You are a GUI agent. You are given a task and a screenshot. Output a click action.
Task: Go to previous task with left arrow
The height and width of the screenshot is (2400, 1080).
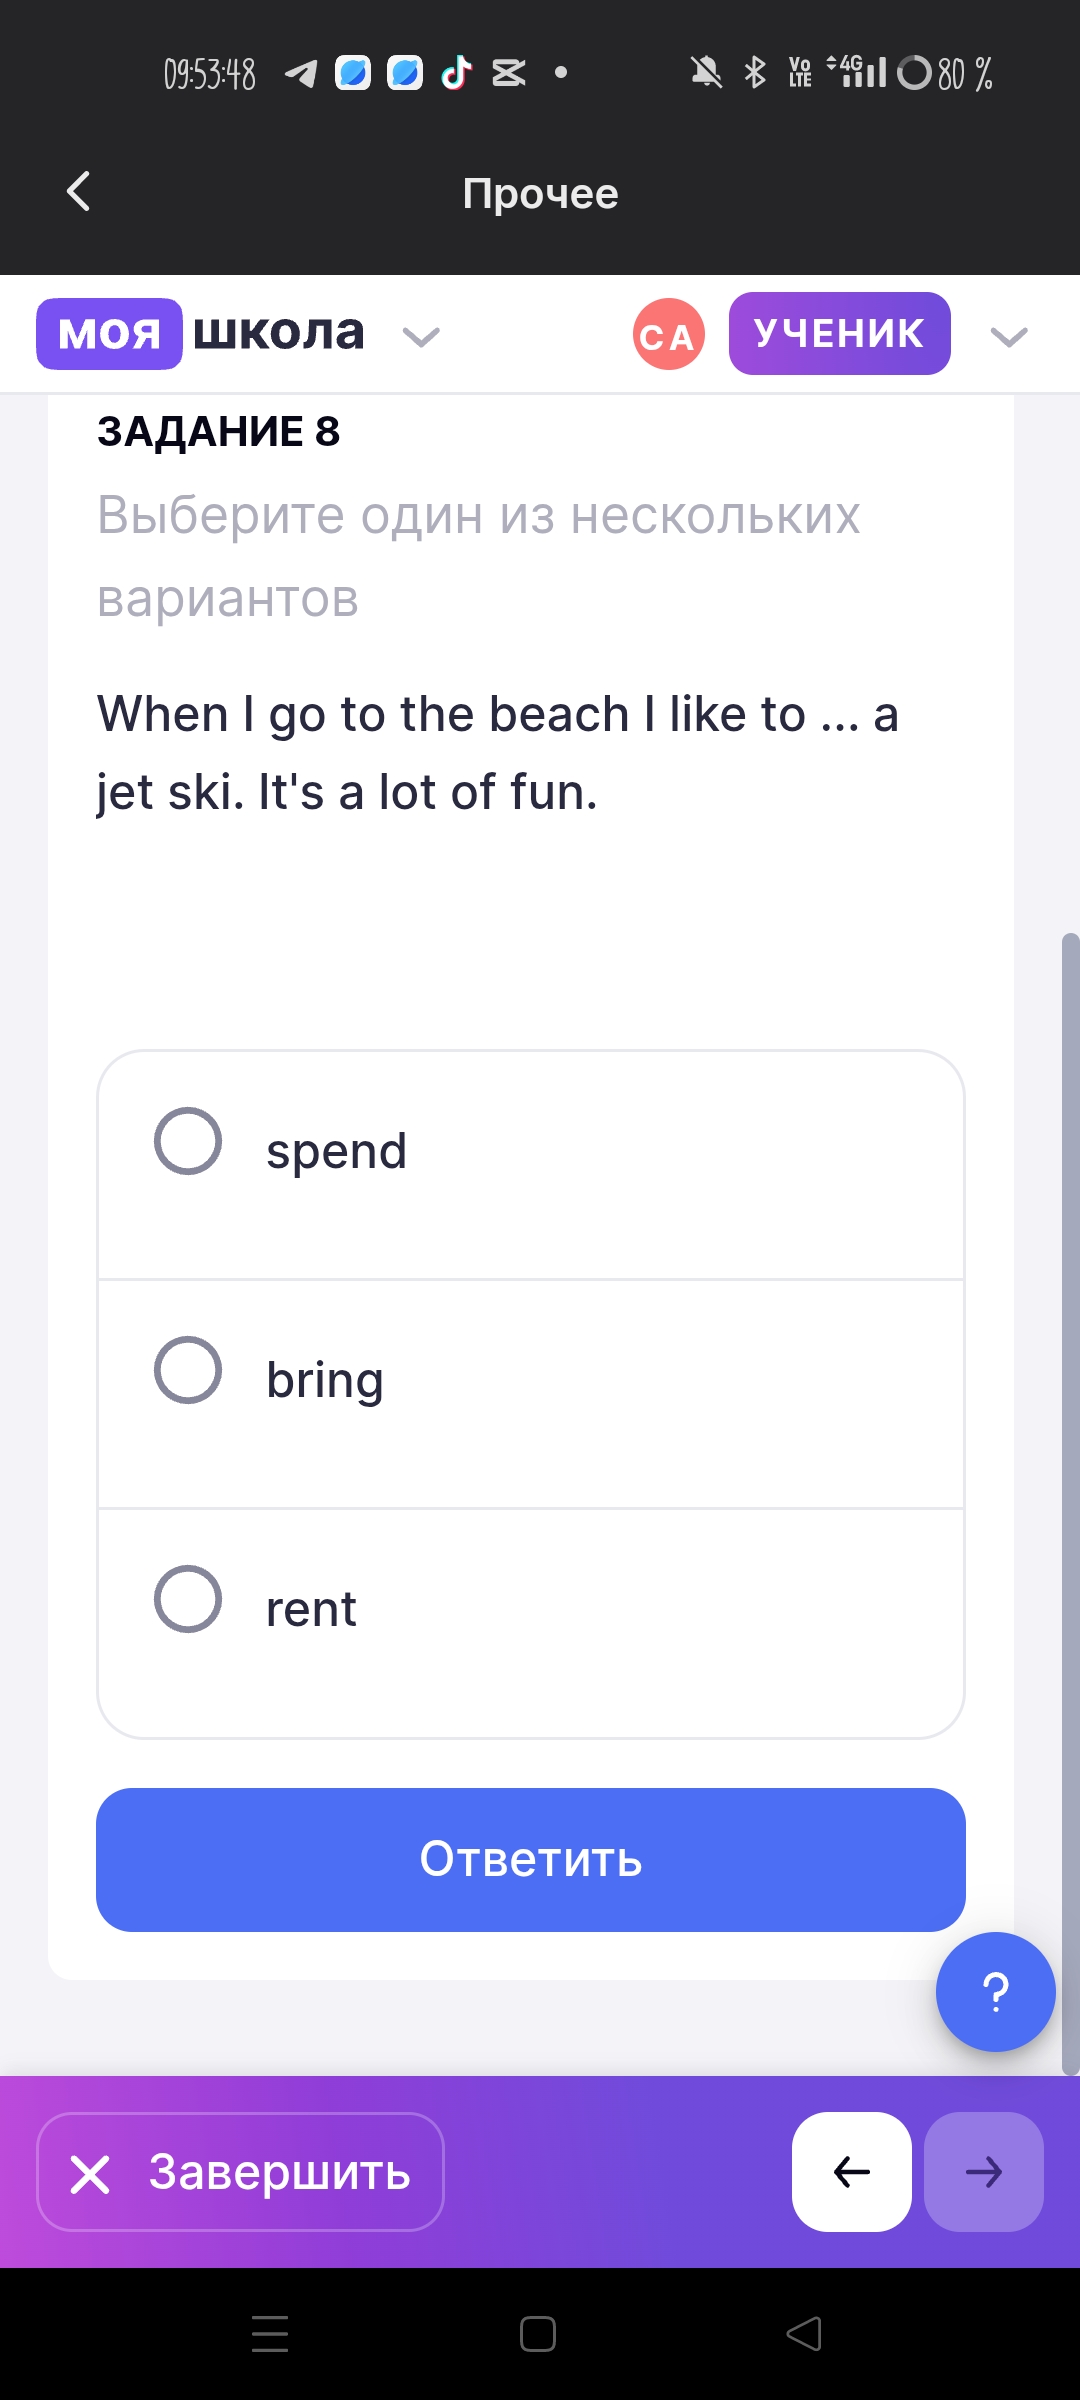(852, 2172)
